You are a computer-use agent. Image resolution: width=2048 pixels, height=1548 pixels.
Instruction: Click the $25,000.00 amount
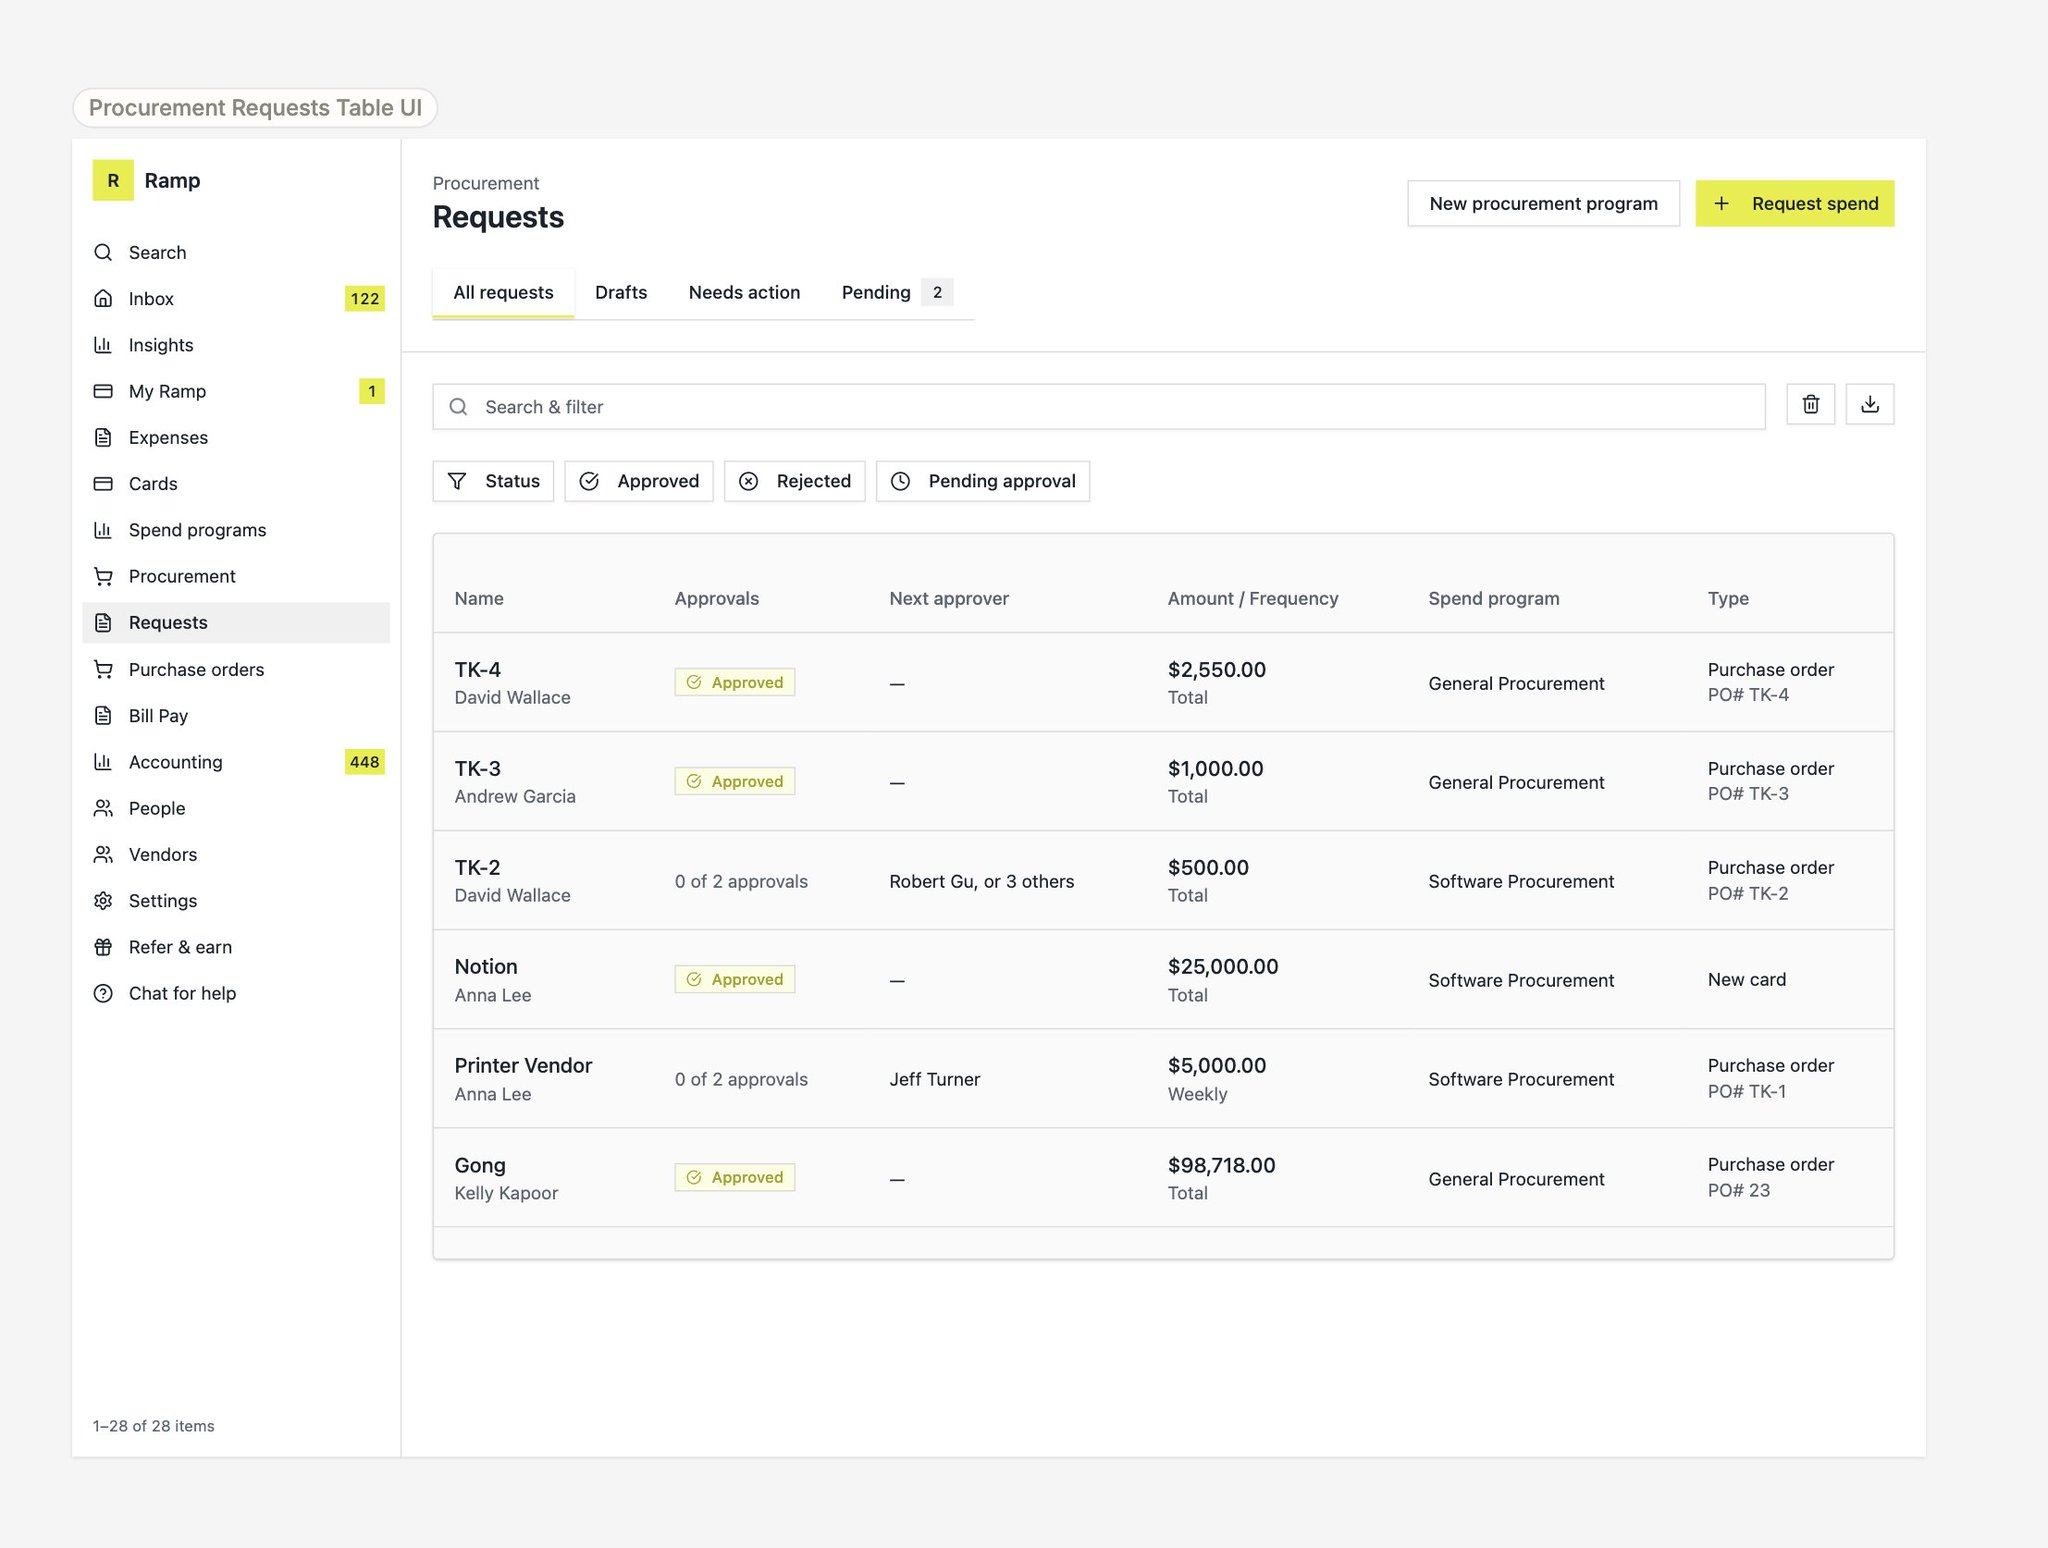click(x=1223, y=966)
